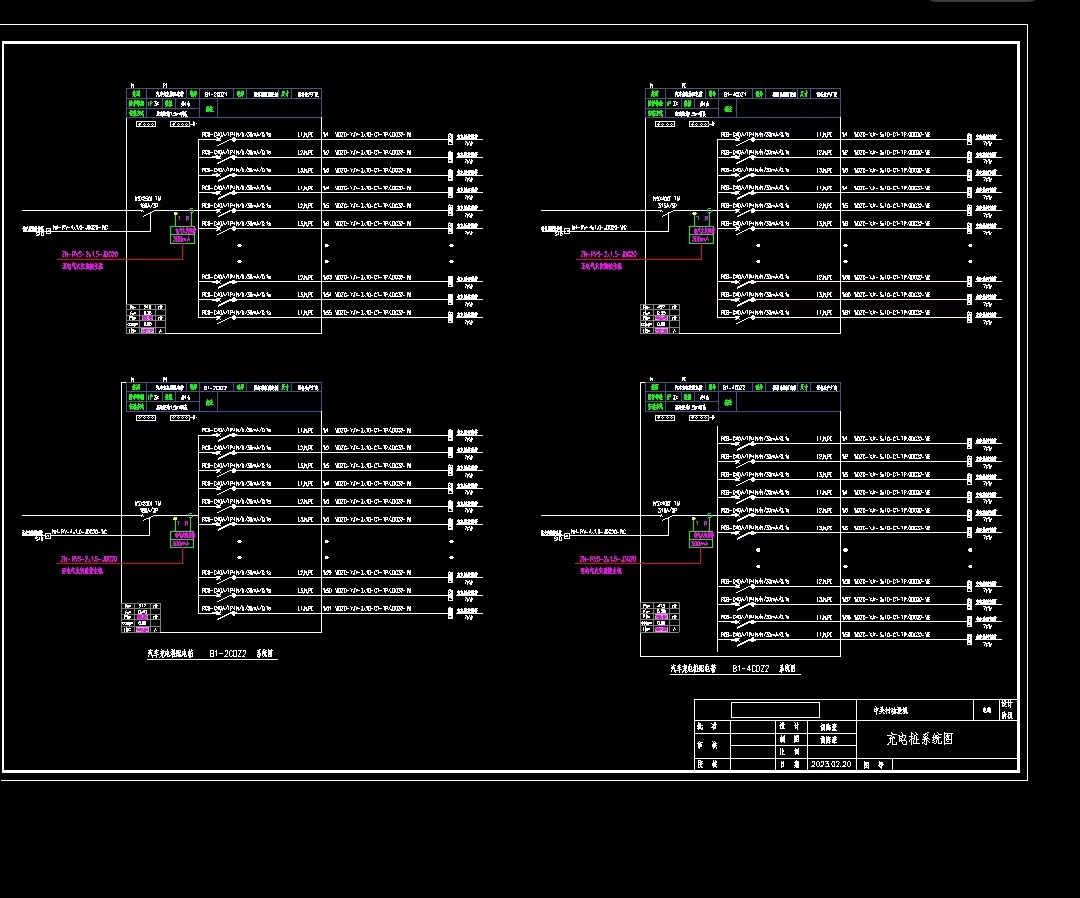Select the B1-2CDZ2 caption under bottom-left diagram

pyautogui.click(x=228, y=653)
